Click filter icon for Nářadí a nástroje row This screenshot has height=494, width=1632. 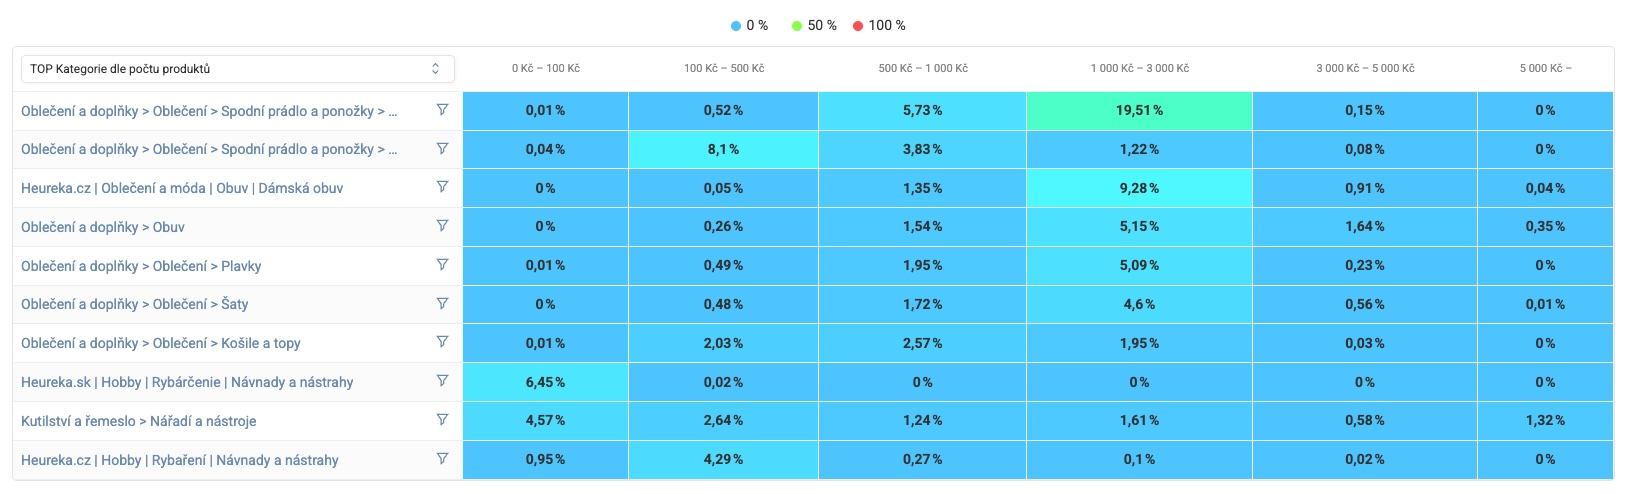pos(442,420)
